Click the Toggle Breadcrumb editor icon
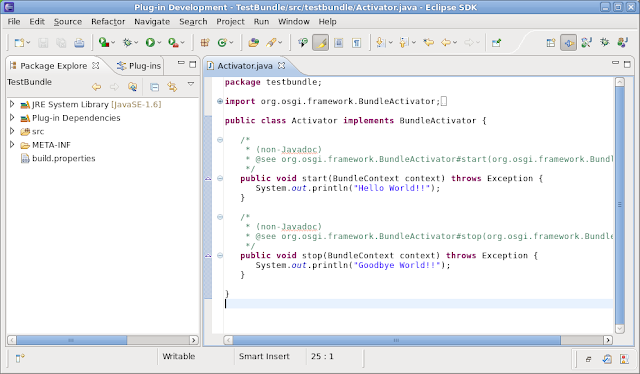 click(302, 42)
